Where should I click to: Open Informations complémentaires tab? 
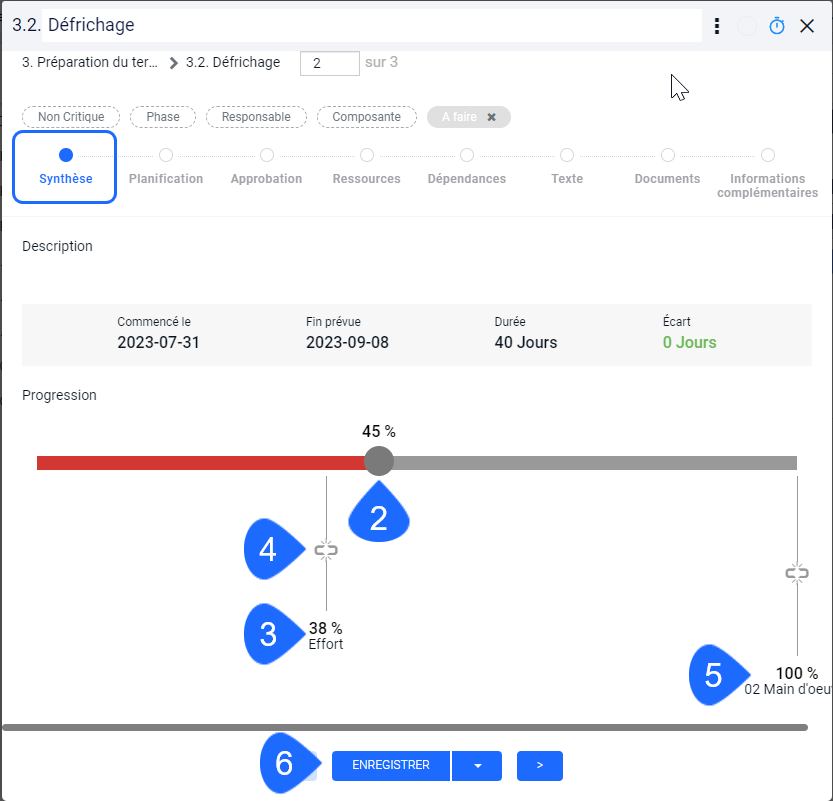point(767,174)
